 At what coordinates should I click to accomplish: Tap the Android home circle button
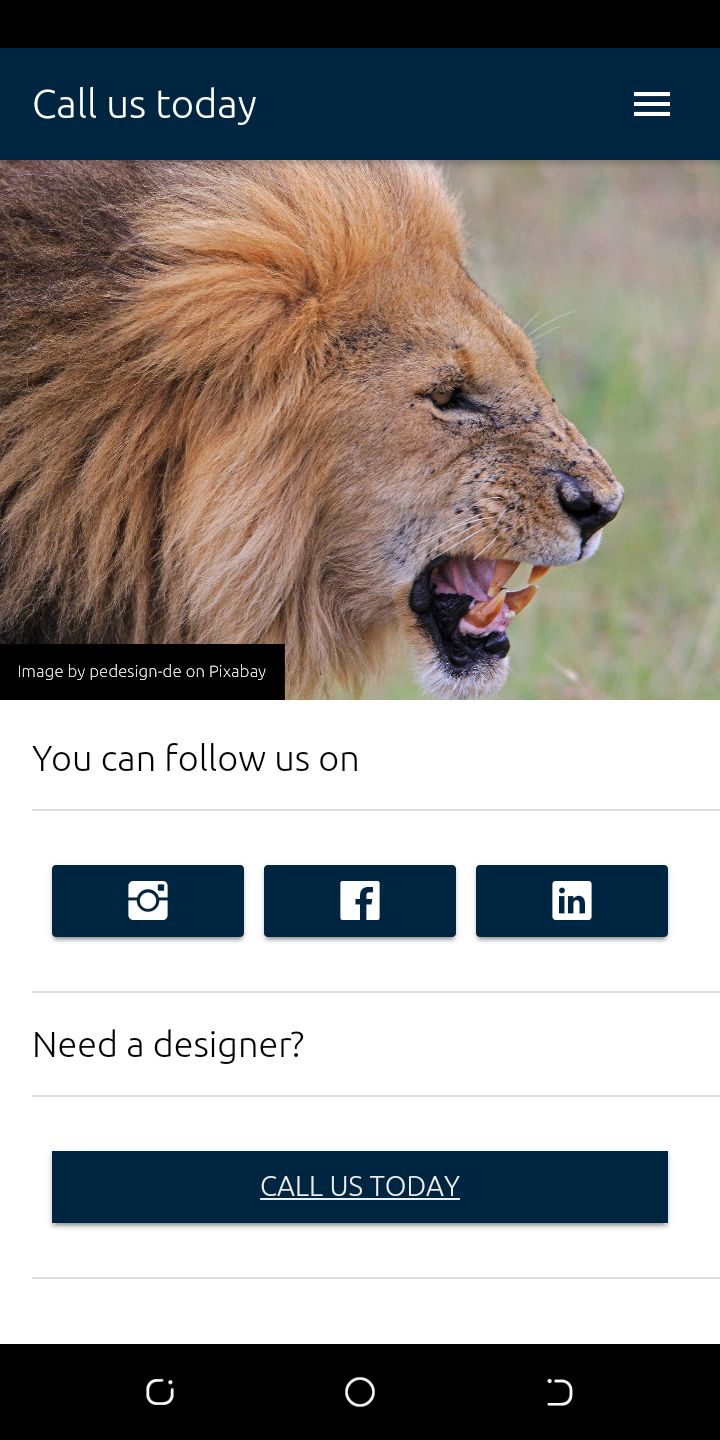pyautogui.click(x=360, y=1392)
